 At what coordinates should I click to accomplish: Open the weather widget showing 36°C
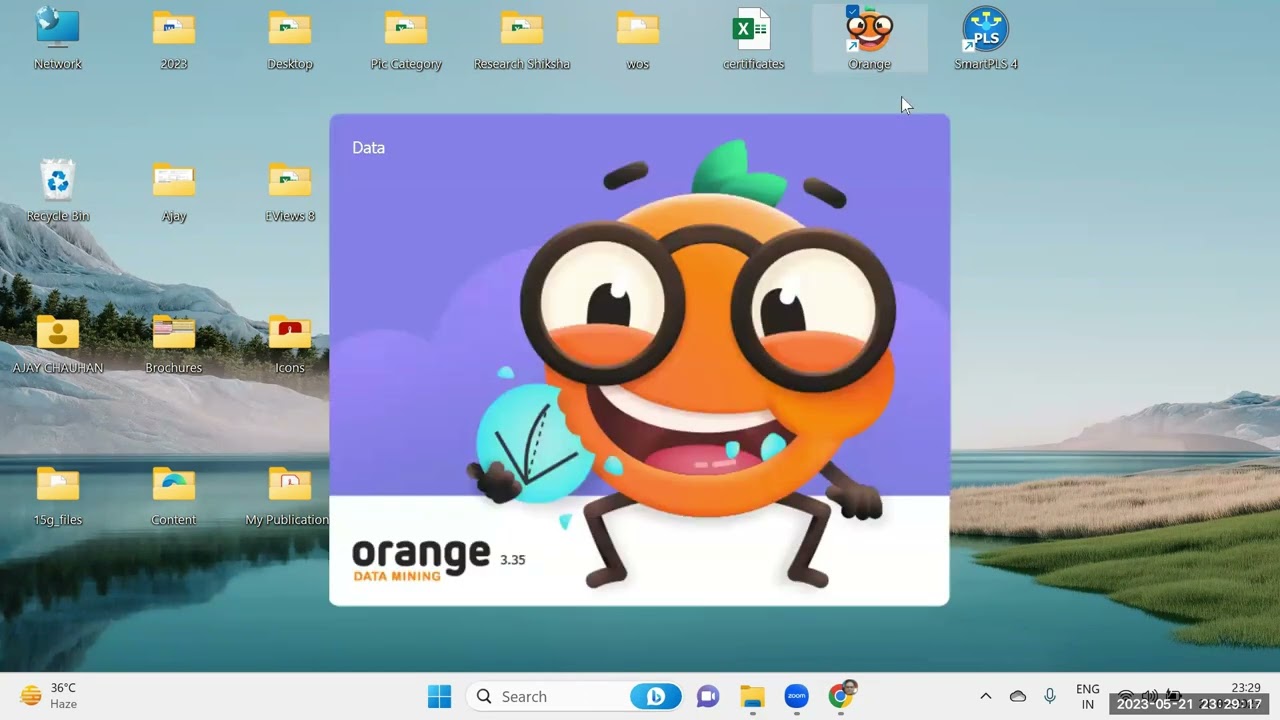[x=49, y=696]
